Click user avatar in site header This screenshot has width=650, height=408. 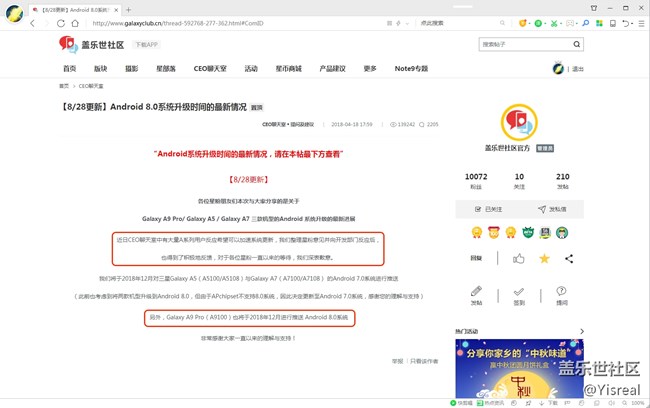click(558, 68)
